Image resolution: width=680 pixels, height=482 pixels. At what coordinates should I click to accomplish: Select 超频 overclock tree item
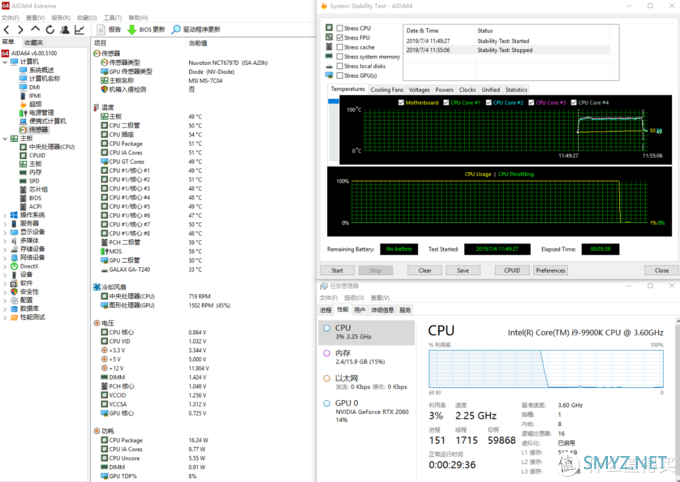click(x=30, y=104)
